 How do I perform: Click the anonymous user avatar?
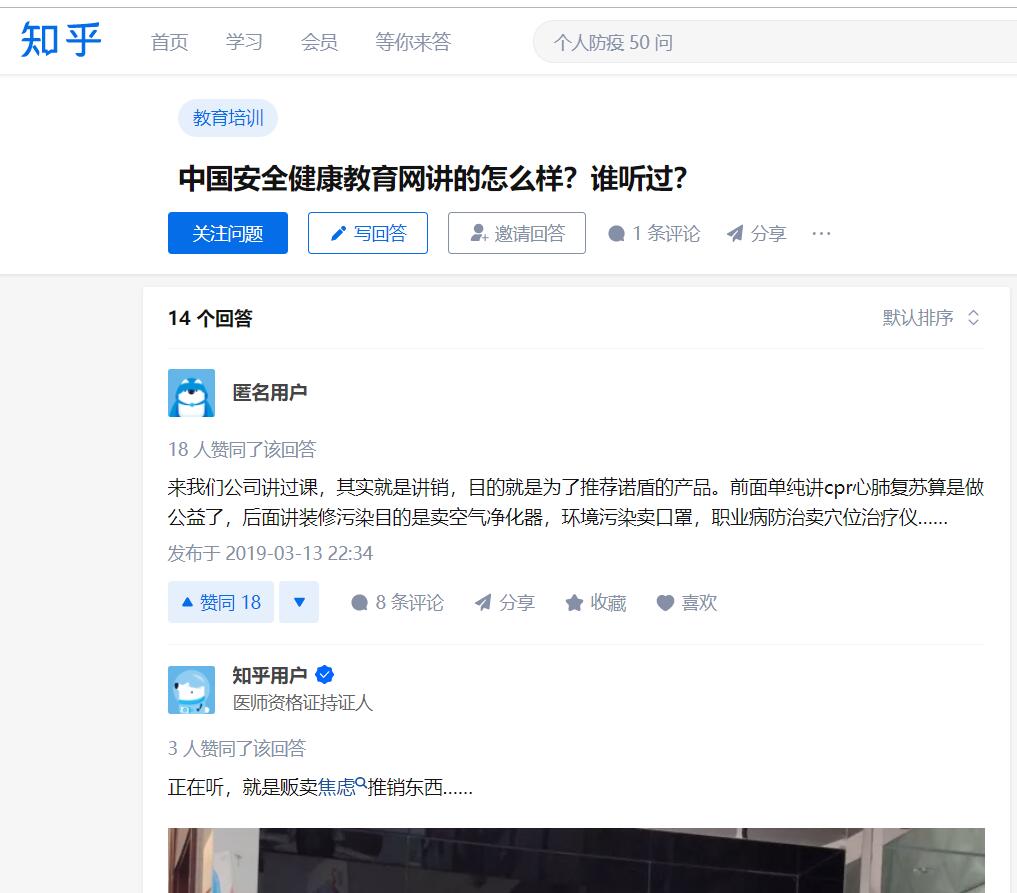(191, 392)
